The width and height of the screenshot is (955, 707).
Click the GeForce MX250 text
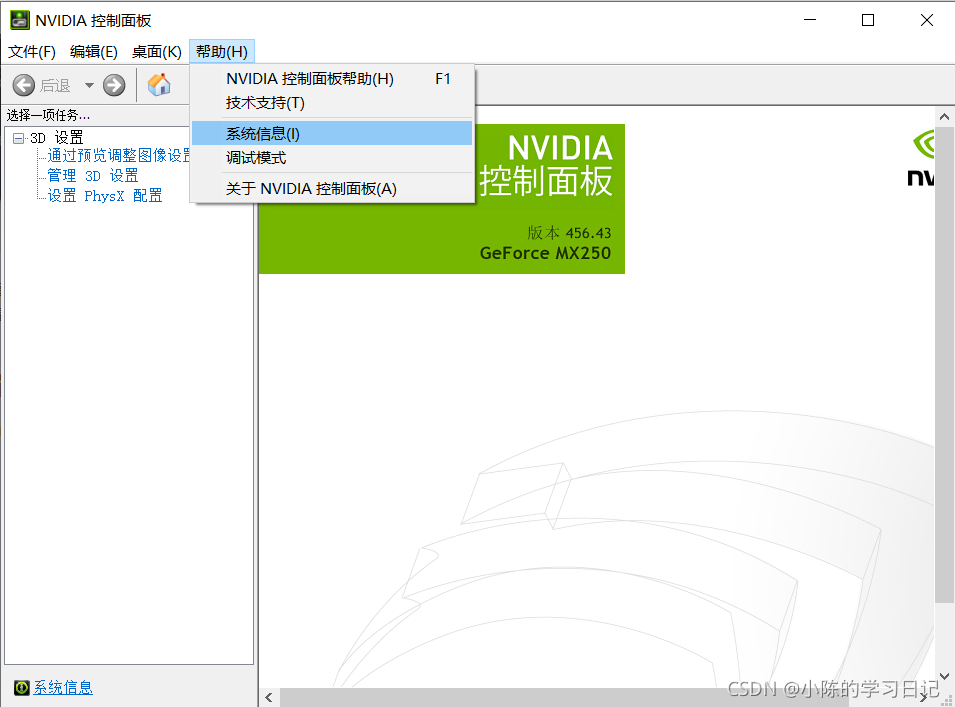click(545, 253)
